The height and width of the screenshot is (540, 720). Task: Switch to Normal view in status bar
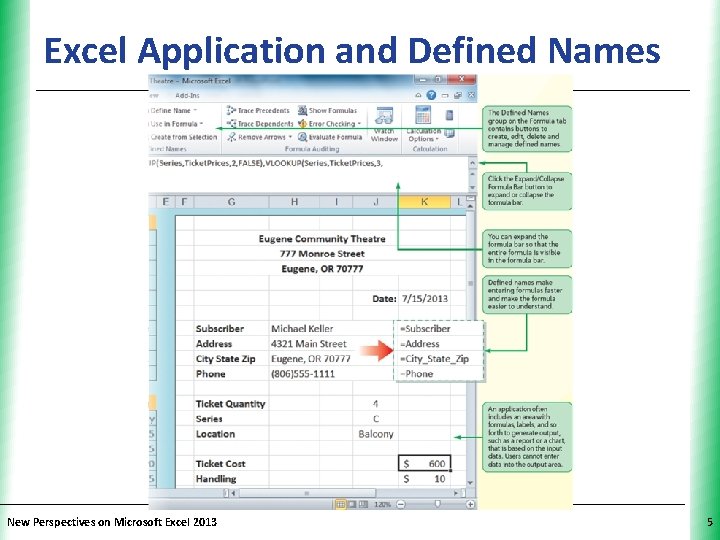point(340,504)
